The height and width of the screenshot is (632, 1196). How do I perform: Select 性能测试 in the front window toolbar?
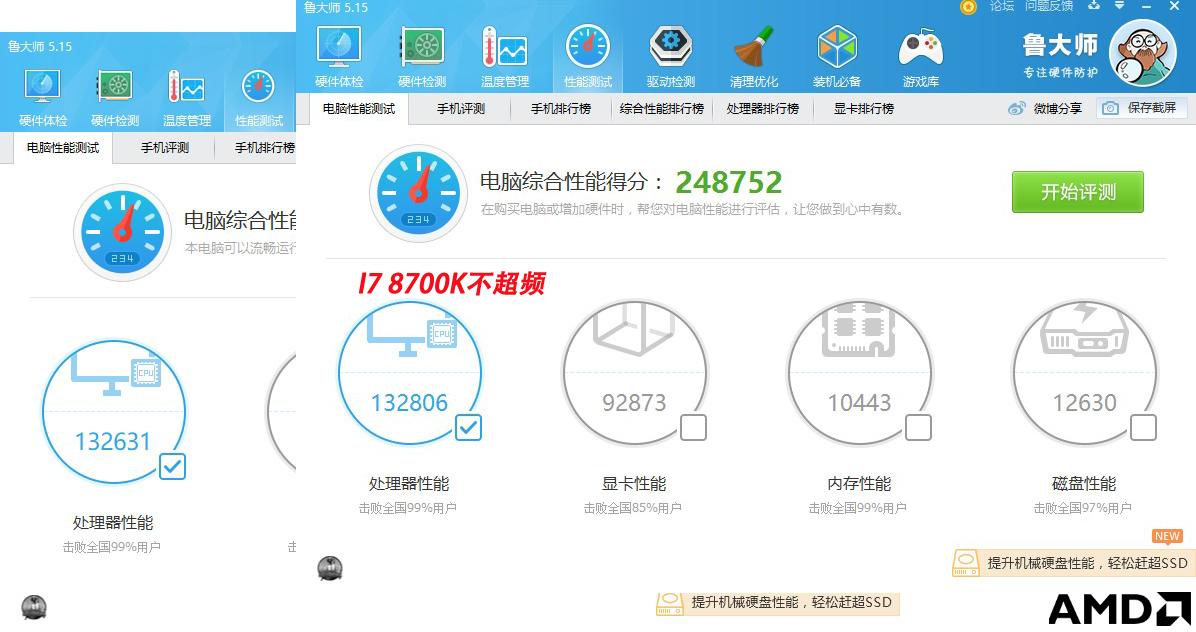tap(588, 56)
